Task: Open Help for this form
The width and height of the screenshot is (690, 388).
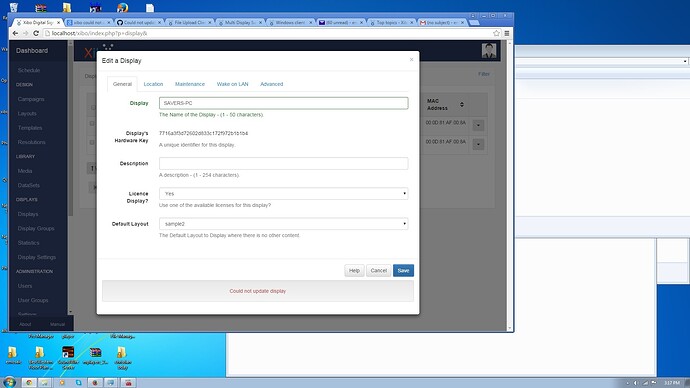Action: point(354,271)
